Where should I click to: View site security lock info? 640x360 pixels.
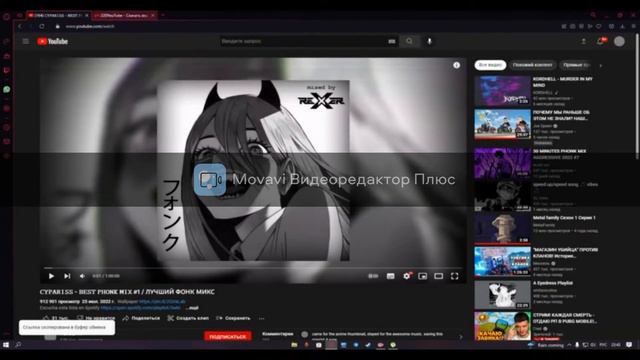coord(58,26)
